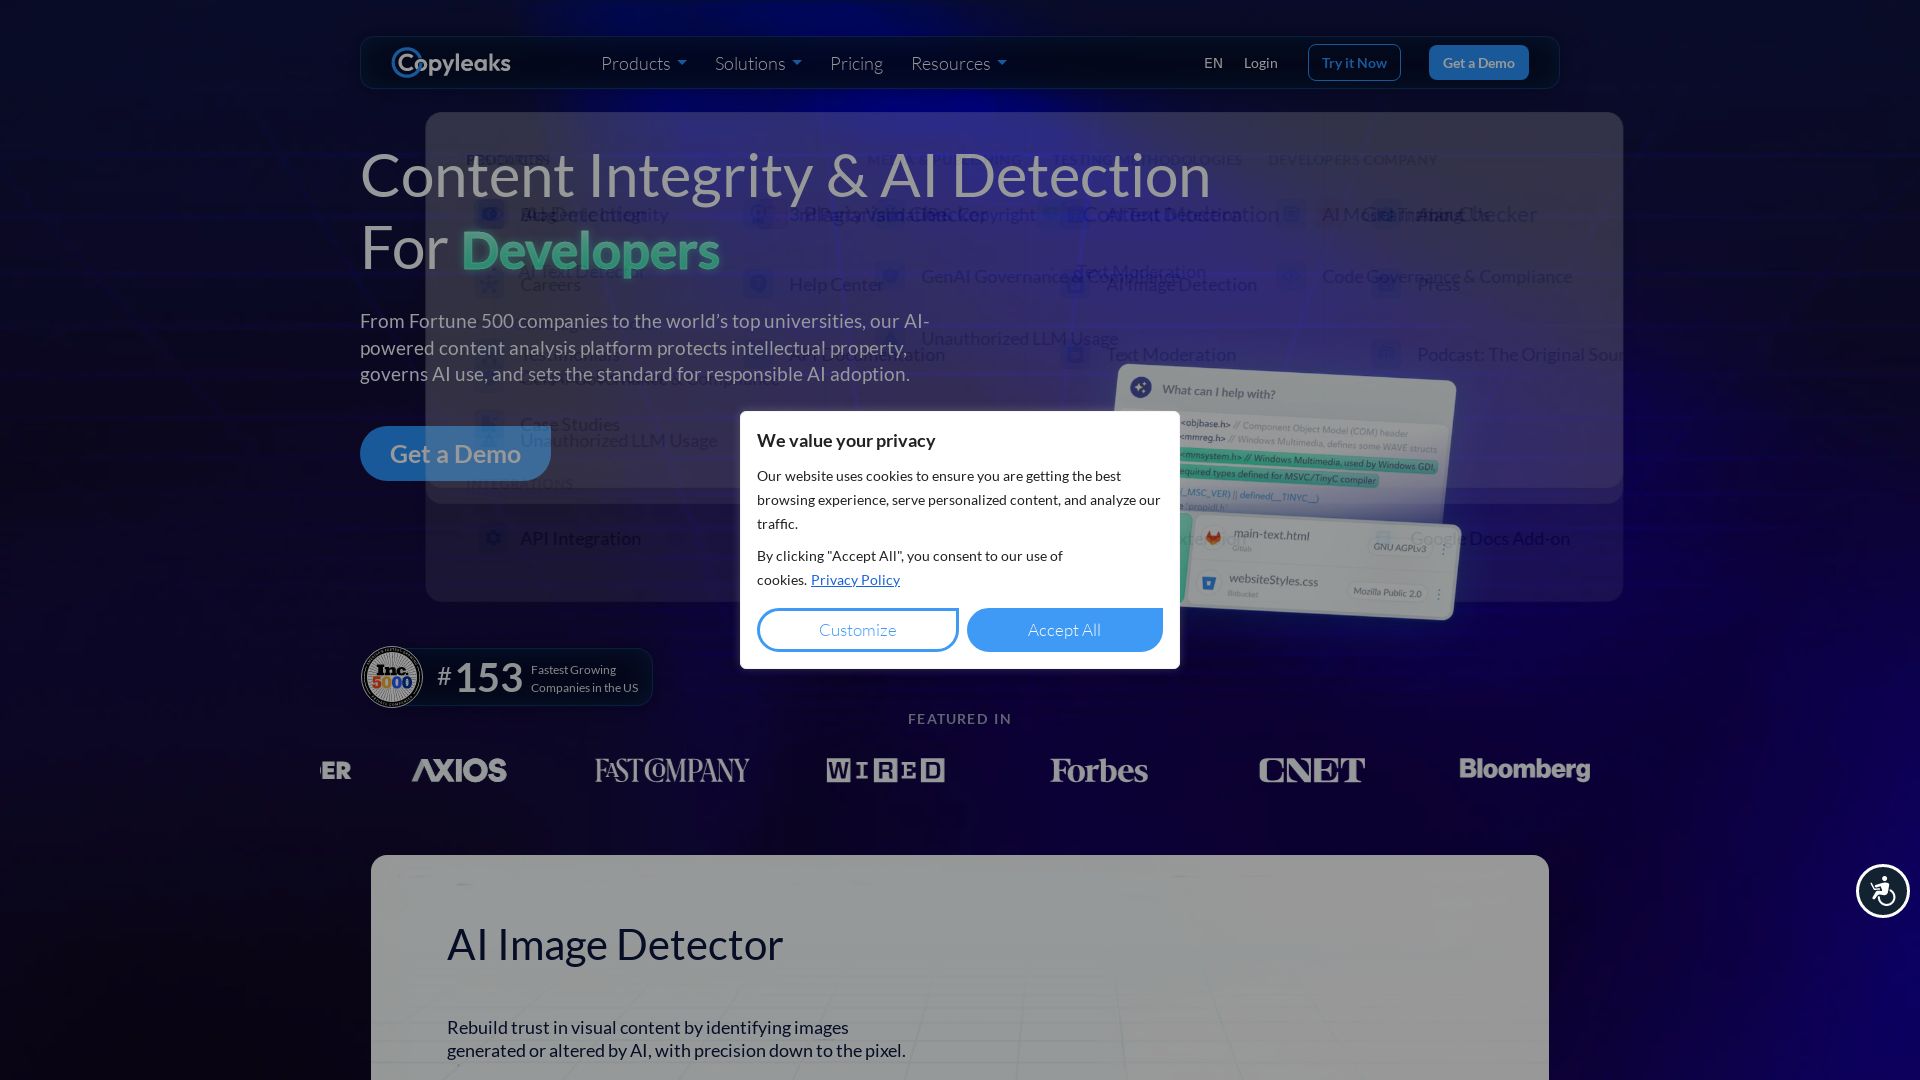Expand the Resources dropdown menu
This screenshot has height=1080, width=1920.
tap(958, 63)
